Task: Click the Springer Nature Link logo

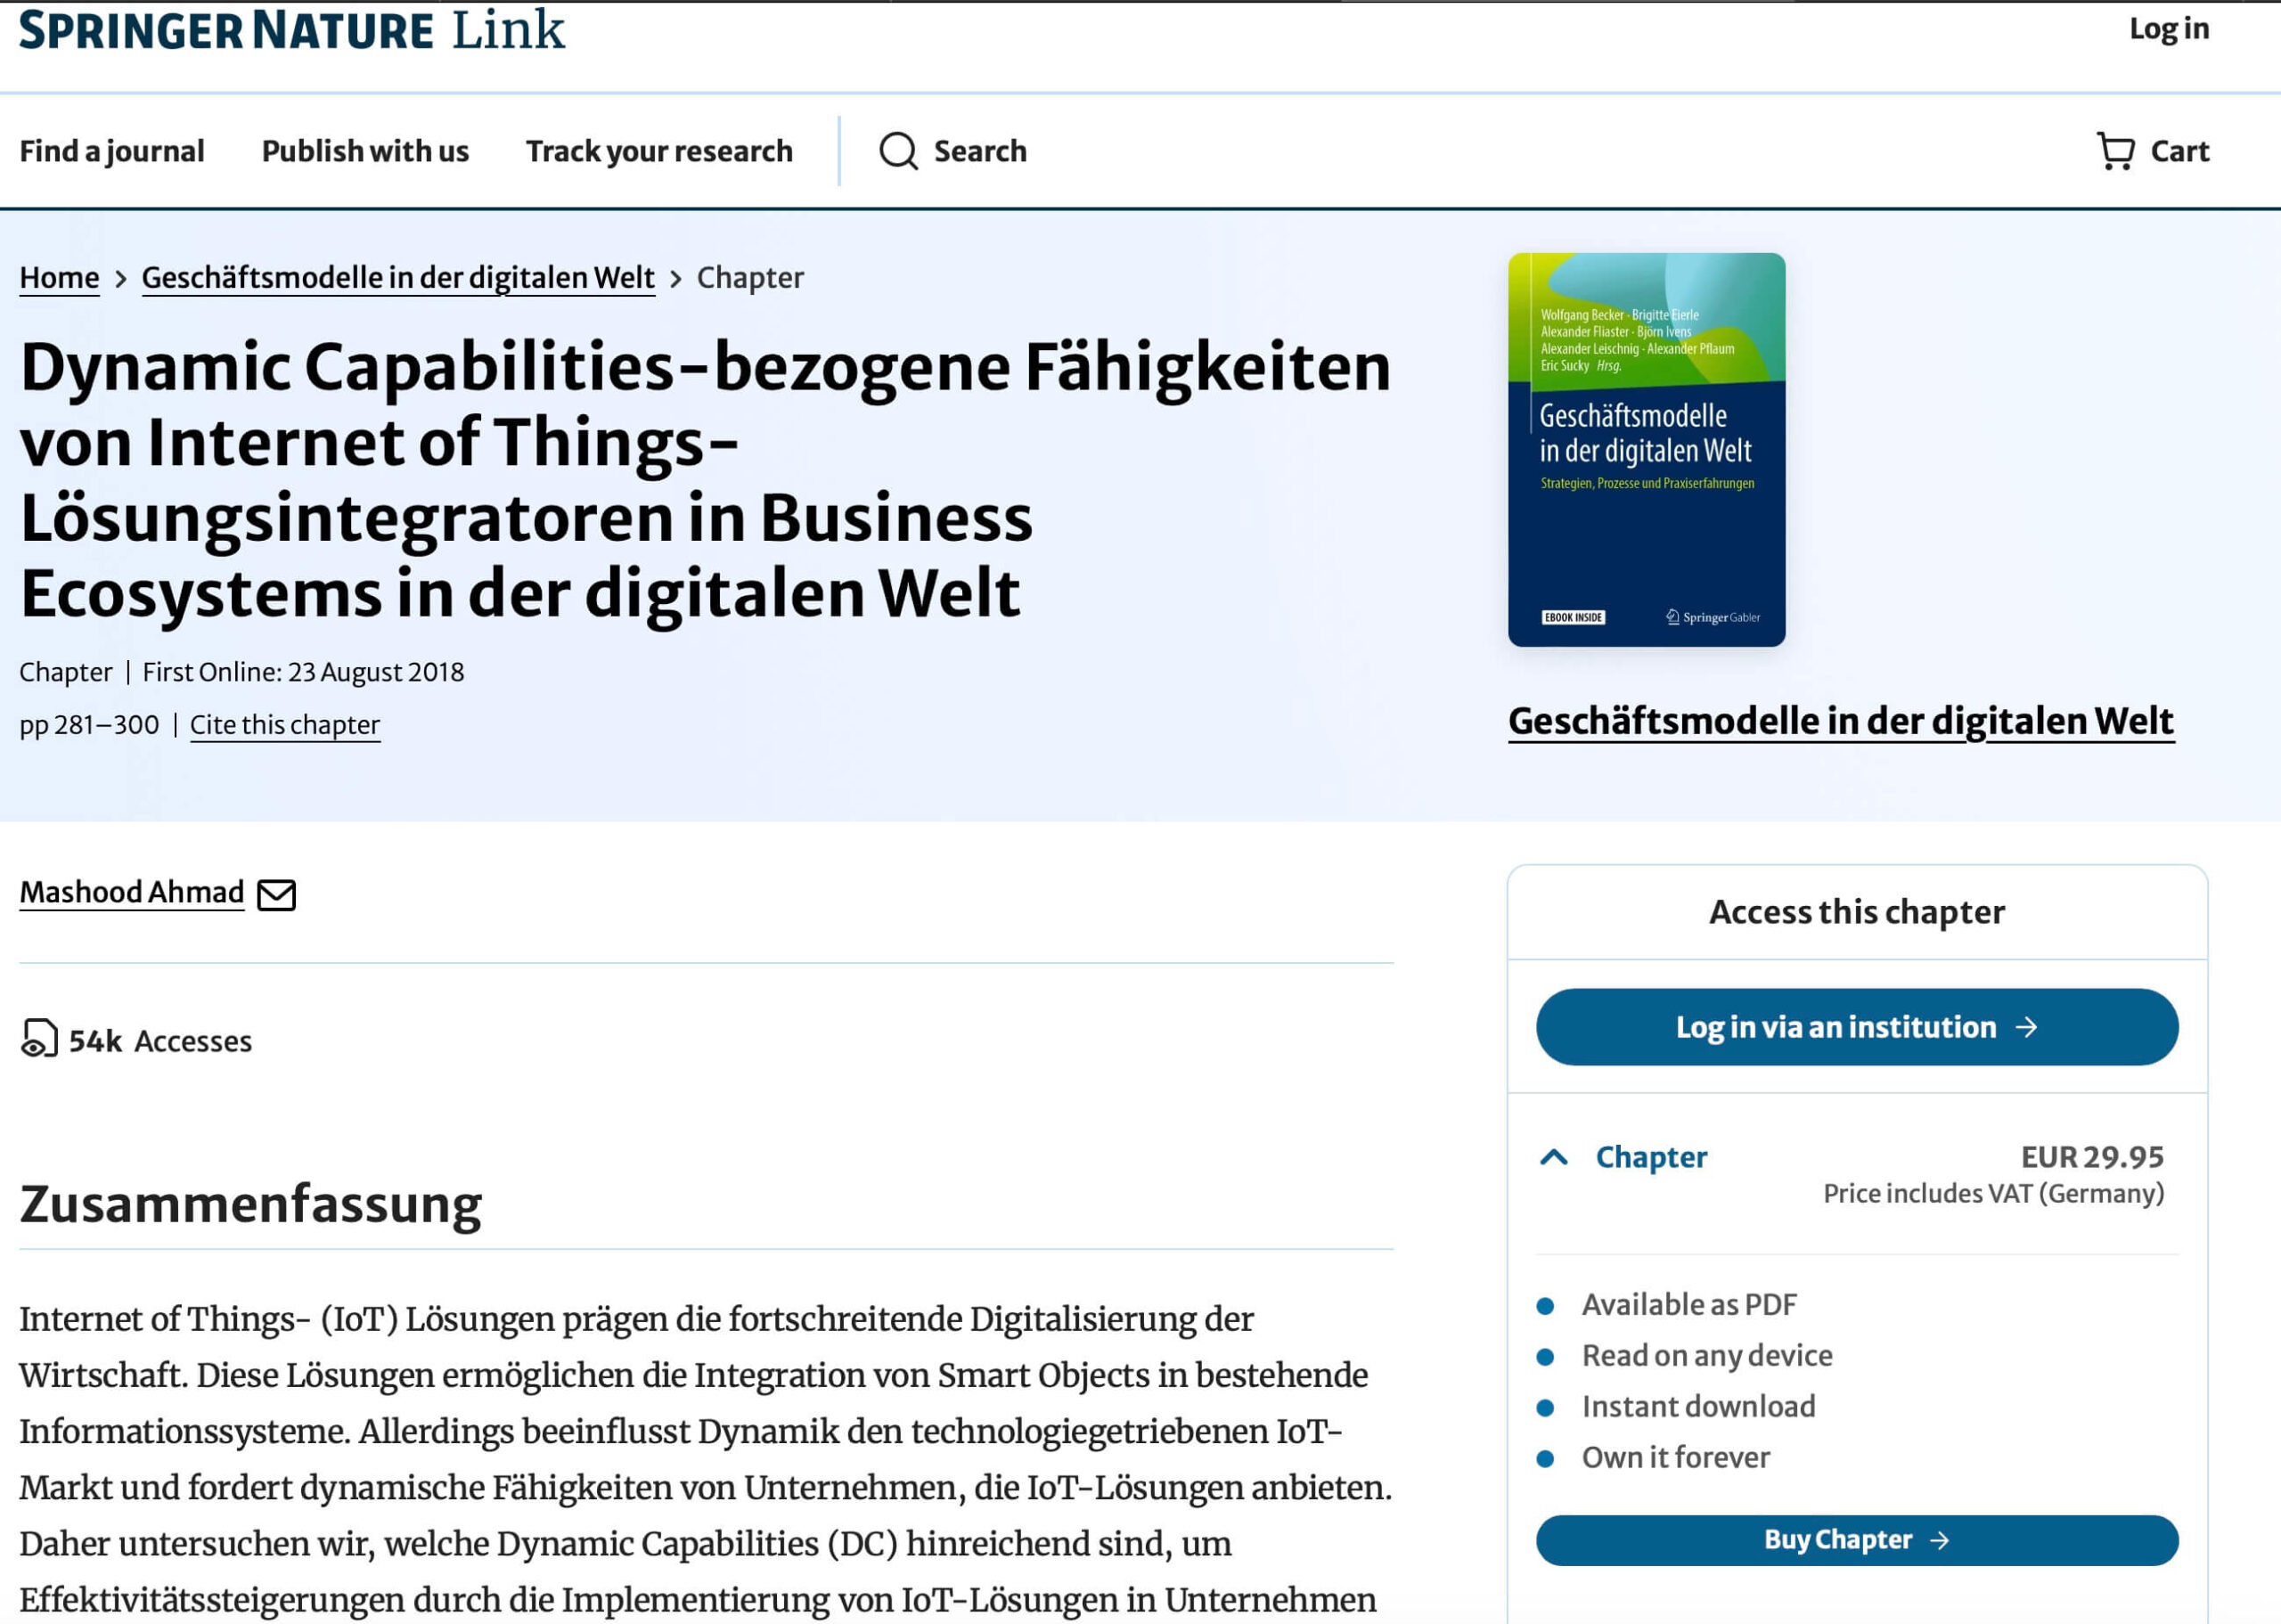Action: [x=292, y=29]
